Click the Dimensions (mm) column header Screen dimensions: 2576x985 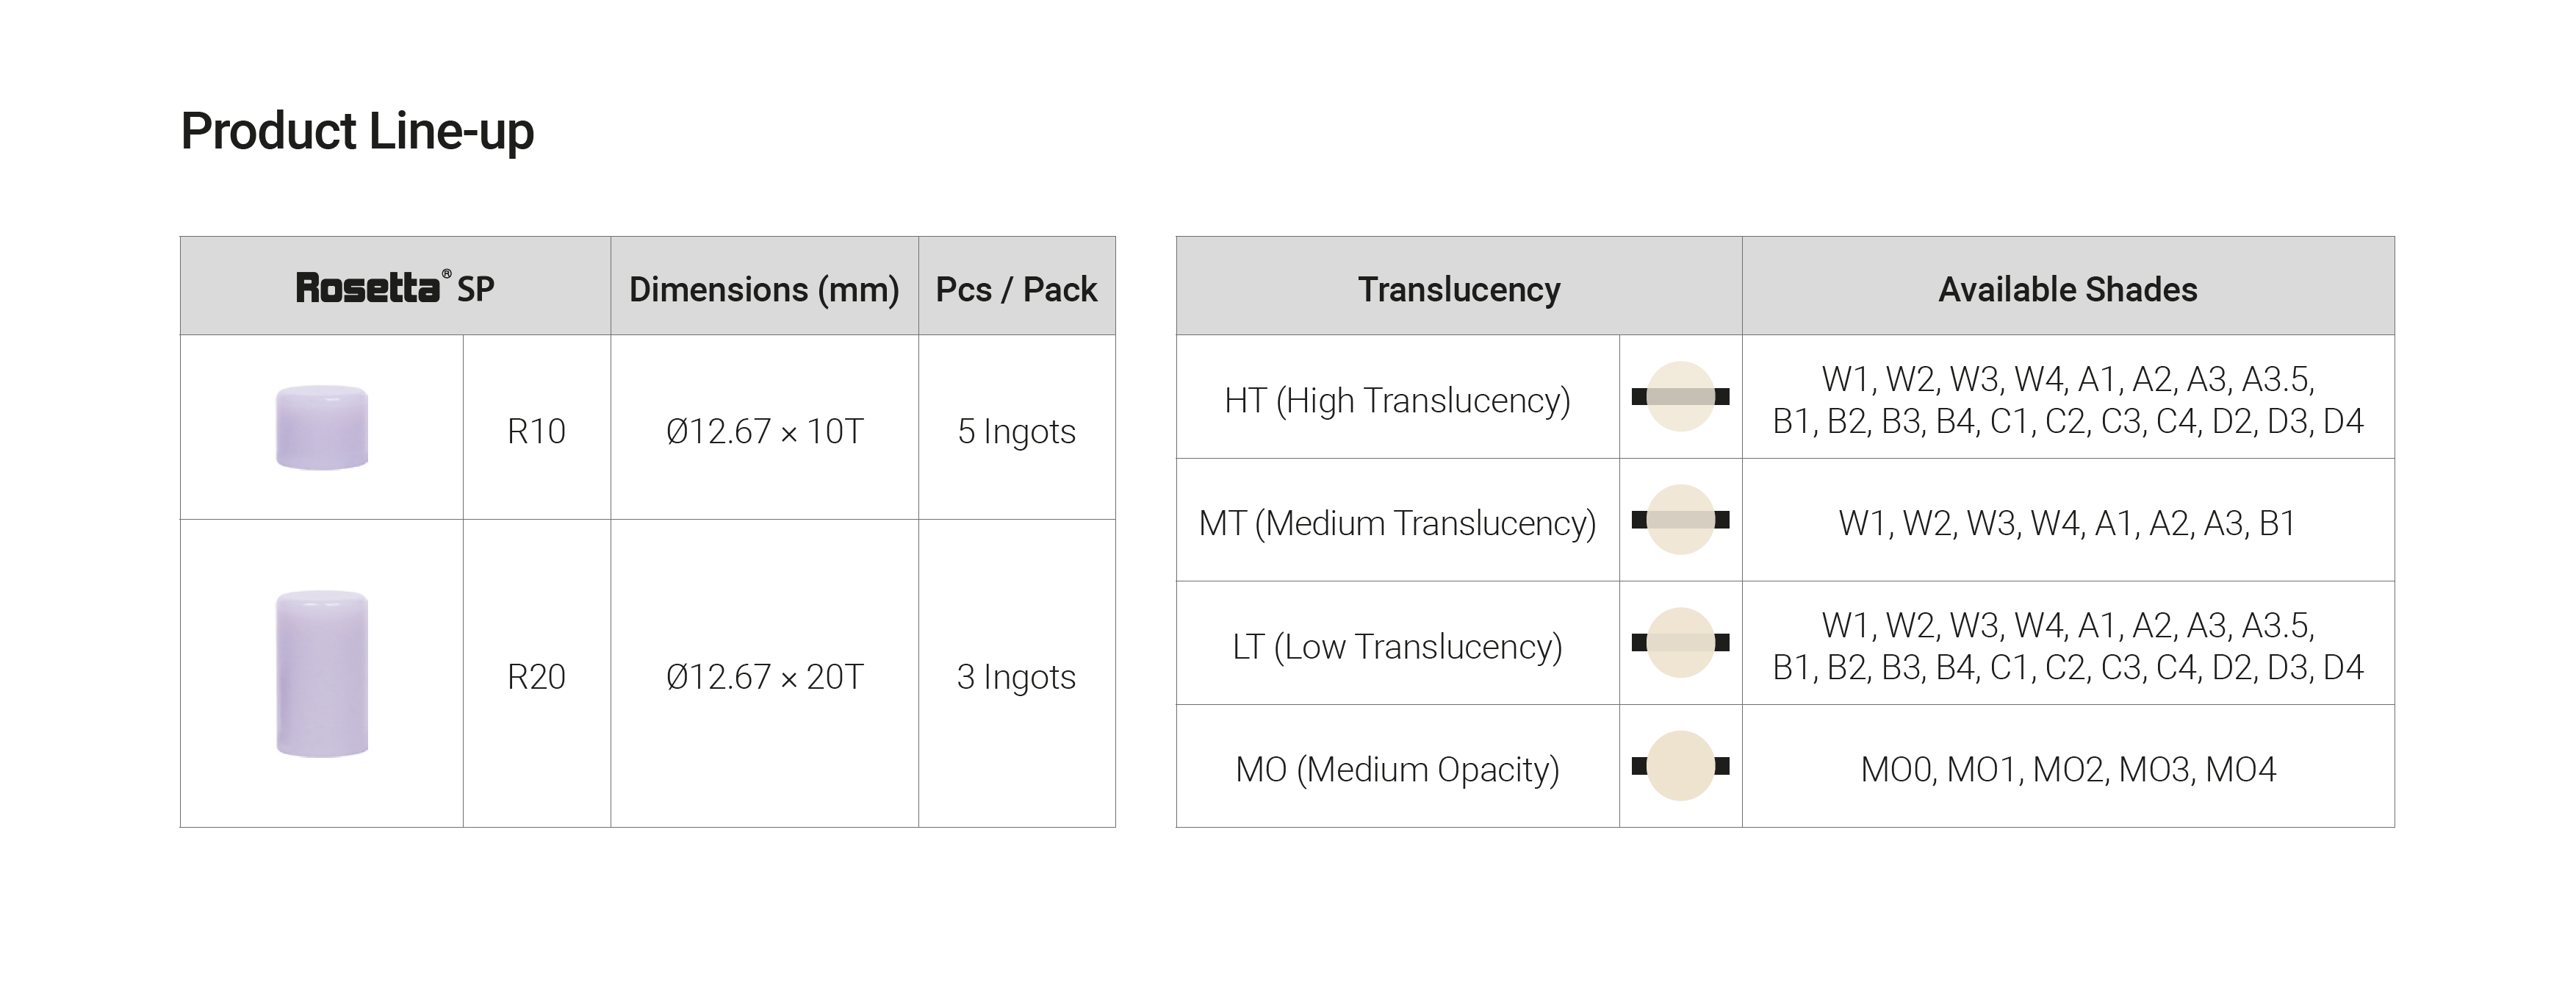coord(764,289)
